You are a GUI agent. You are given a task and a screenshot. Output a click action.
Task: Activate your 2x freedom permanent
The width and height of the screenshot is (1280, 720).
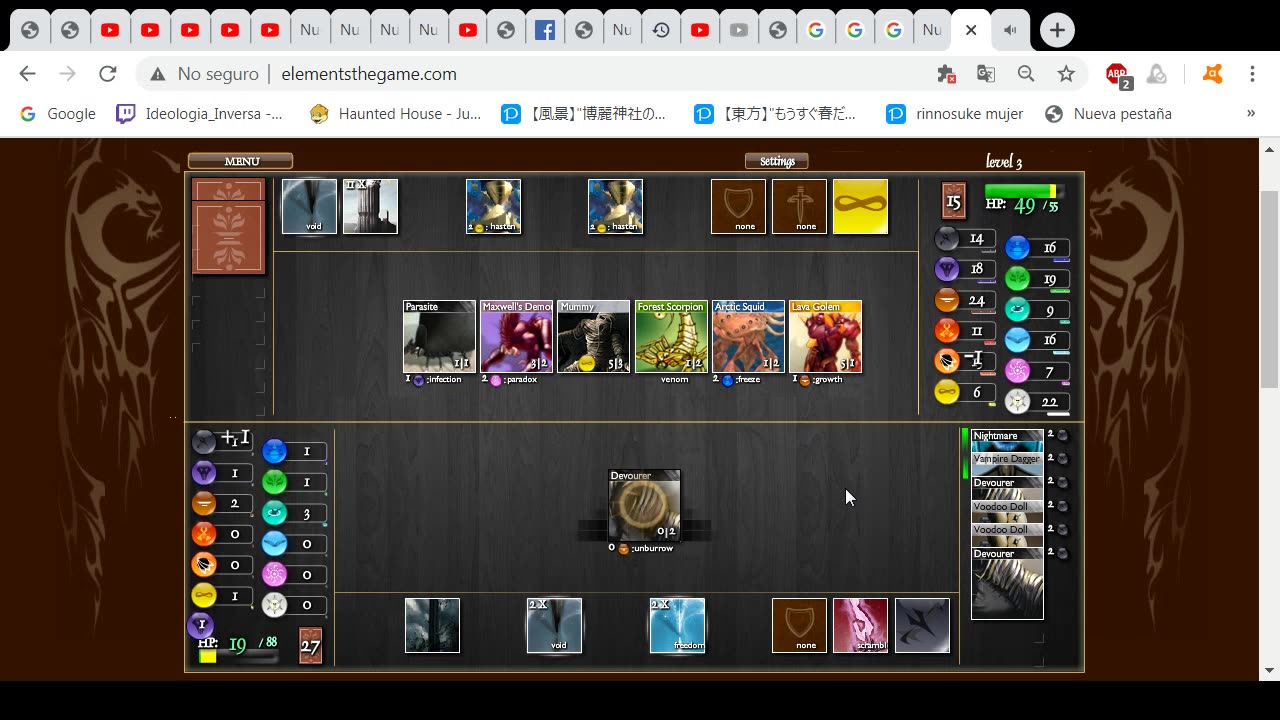click(677, 625)
